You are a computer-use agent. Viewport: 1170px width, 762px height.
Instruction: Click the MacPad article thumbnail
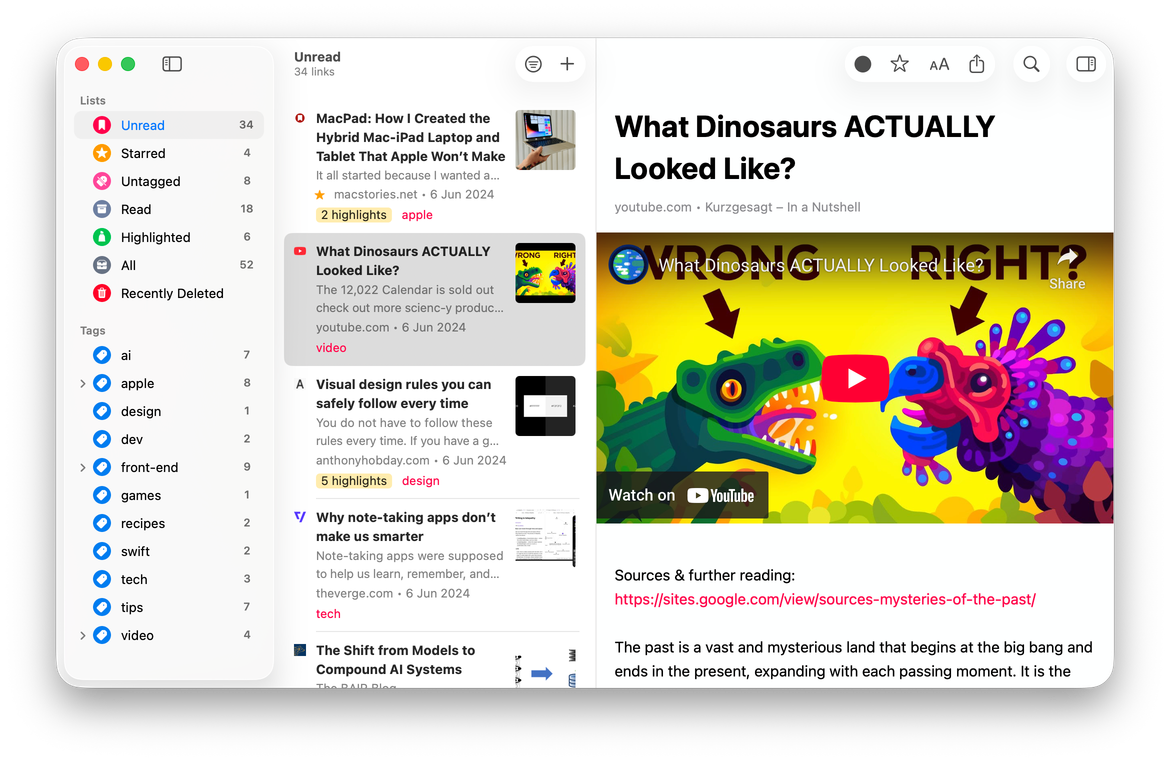pos(545,140)
